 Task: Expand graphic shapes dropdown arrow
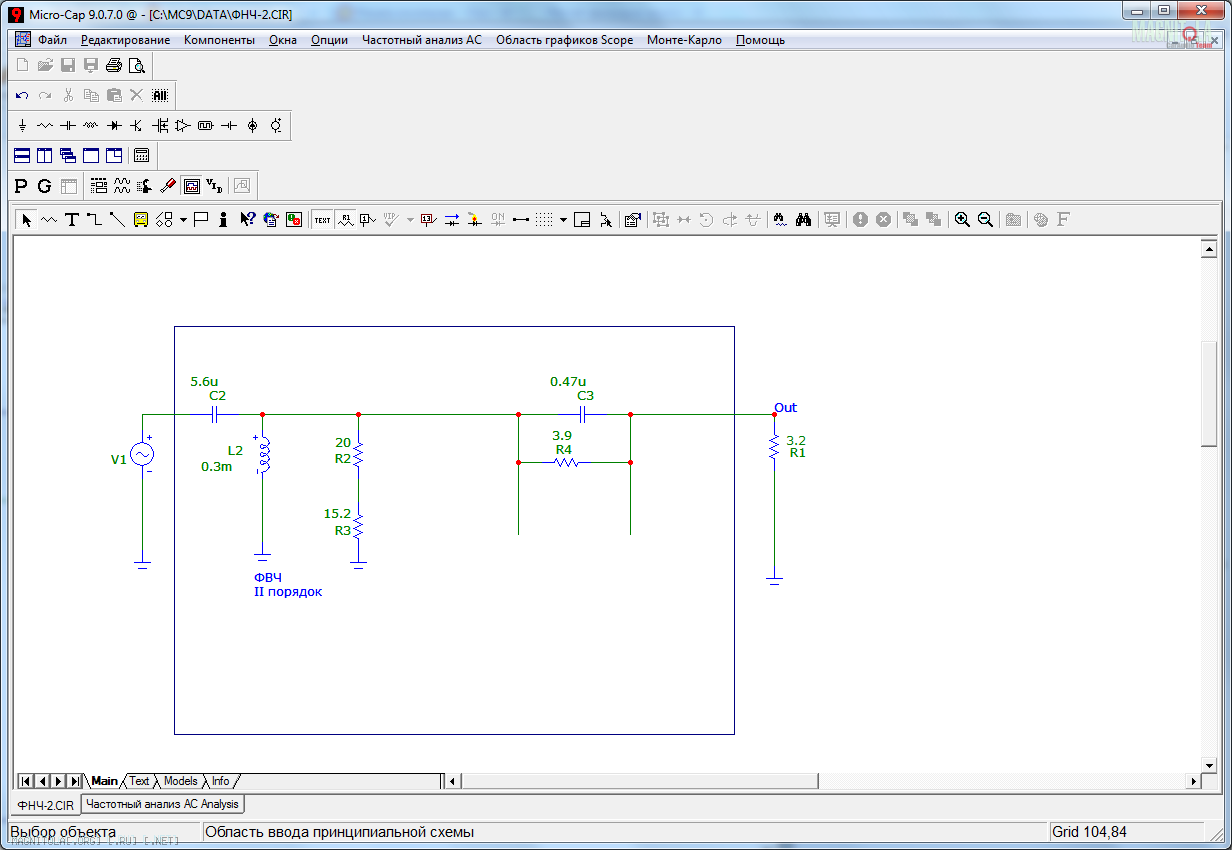[183, 220]
